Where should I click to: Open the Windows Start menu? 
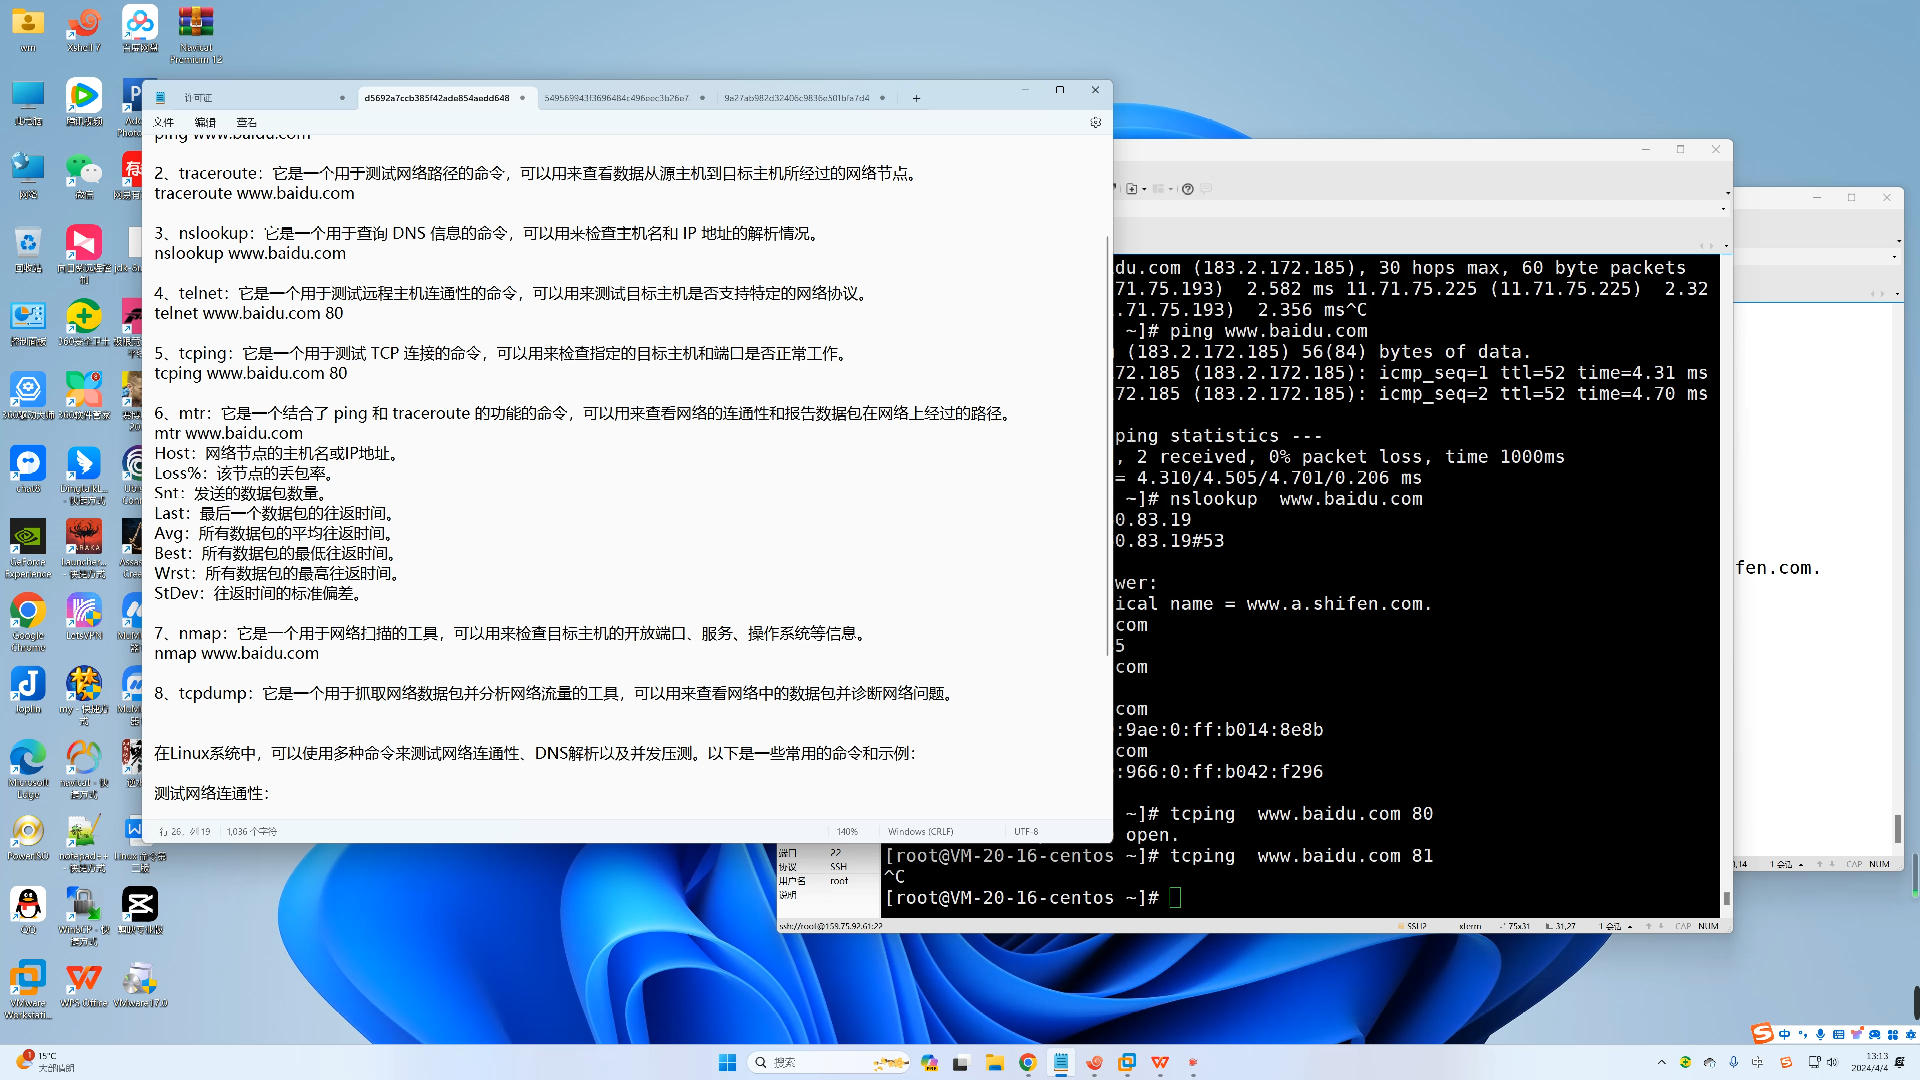click(727, 1062)
